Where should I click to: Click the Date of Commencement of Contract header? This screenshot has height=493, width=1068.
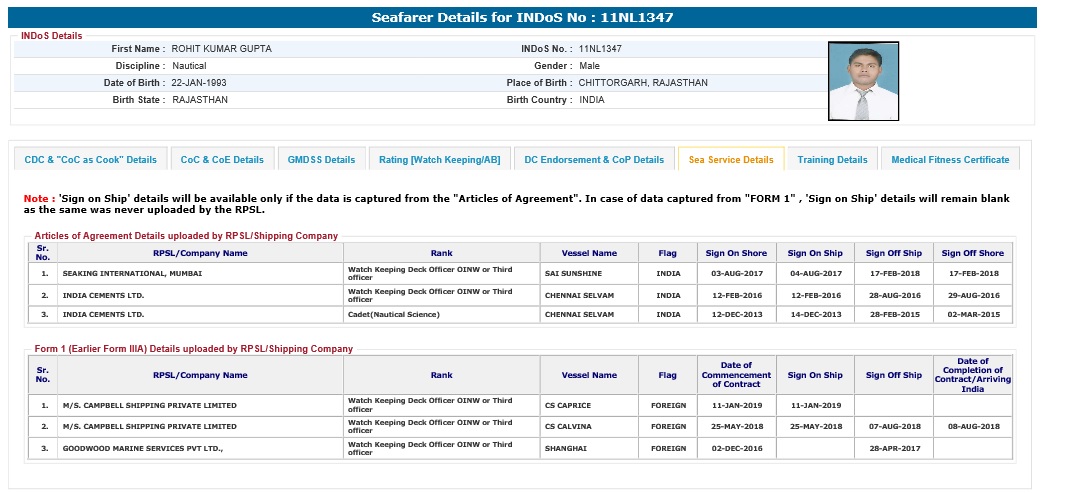pyautogui.click(x=743, y=375)
